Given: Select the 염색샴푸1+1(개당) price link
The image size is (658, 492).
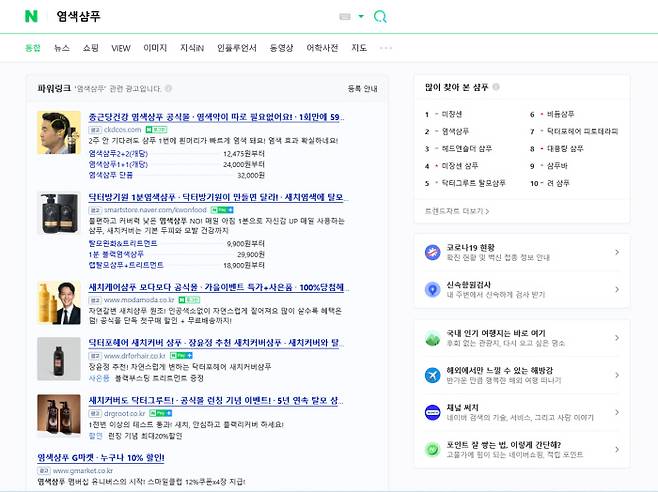Looking at the screenshot, I should [x=118, y=164].
